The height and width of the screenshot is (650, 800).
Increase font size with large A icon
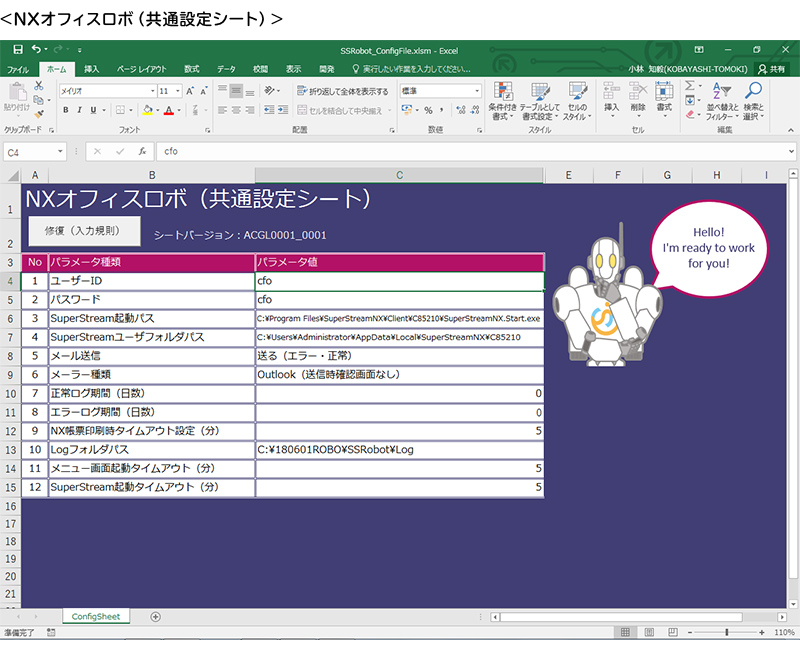pyautogui.click(x=190, y=91)
